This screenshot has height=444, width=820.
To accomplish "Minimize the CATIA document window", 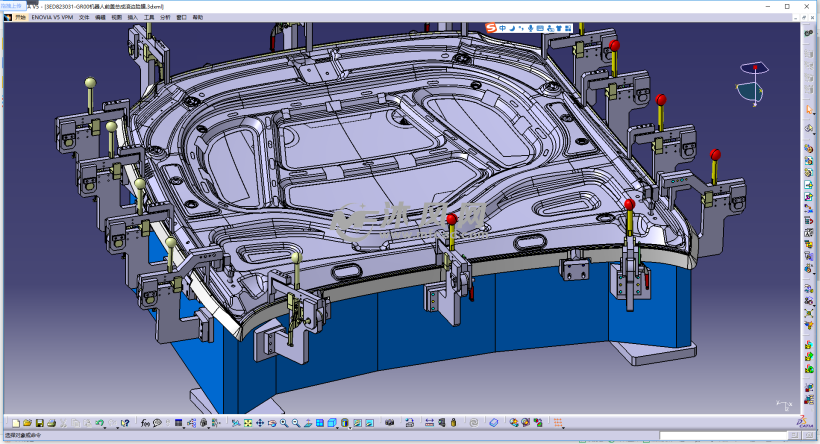I will click(795, 17).
